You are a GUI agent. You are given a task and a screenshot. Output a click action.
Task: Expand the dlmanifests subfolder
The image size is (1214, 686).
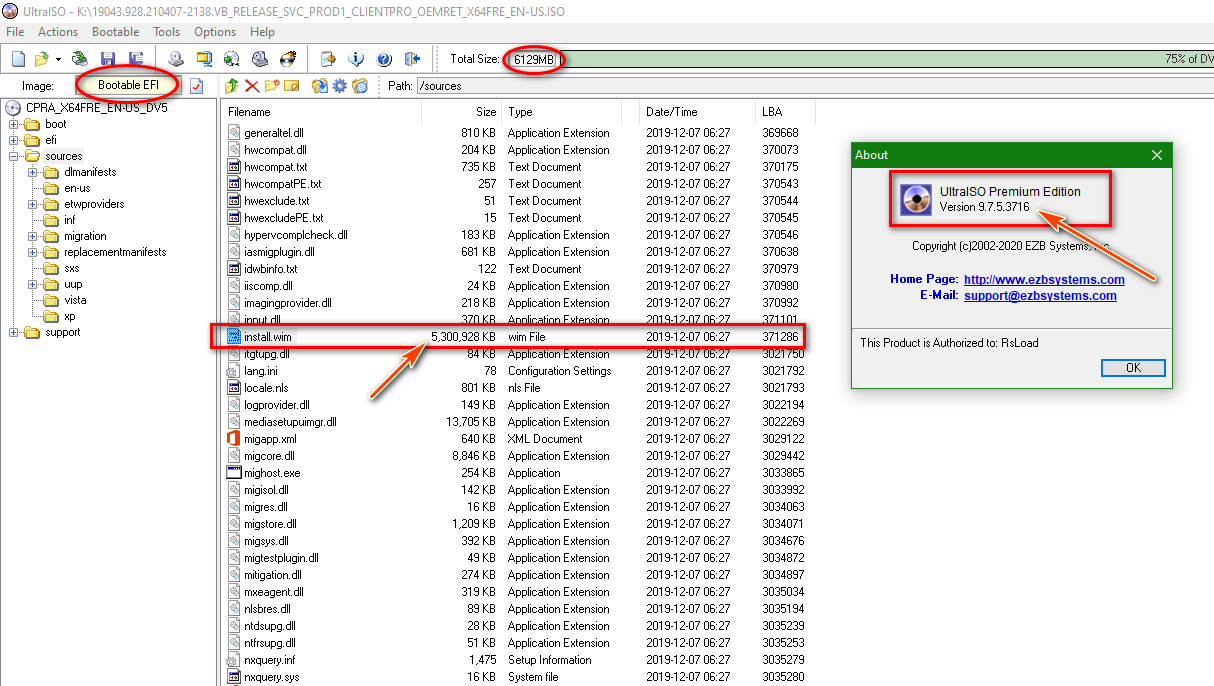click(33, 172)
